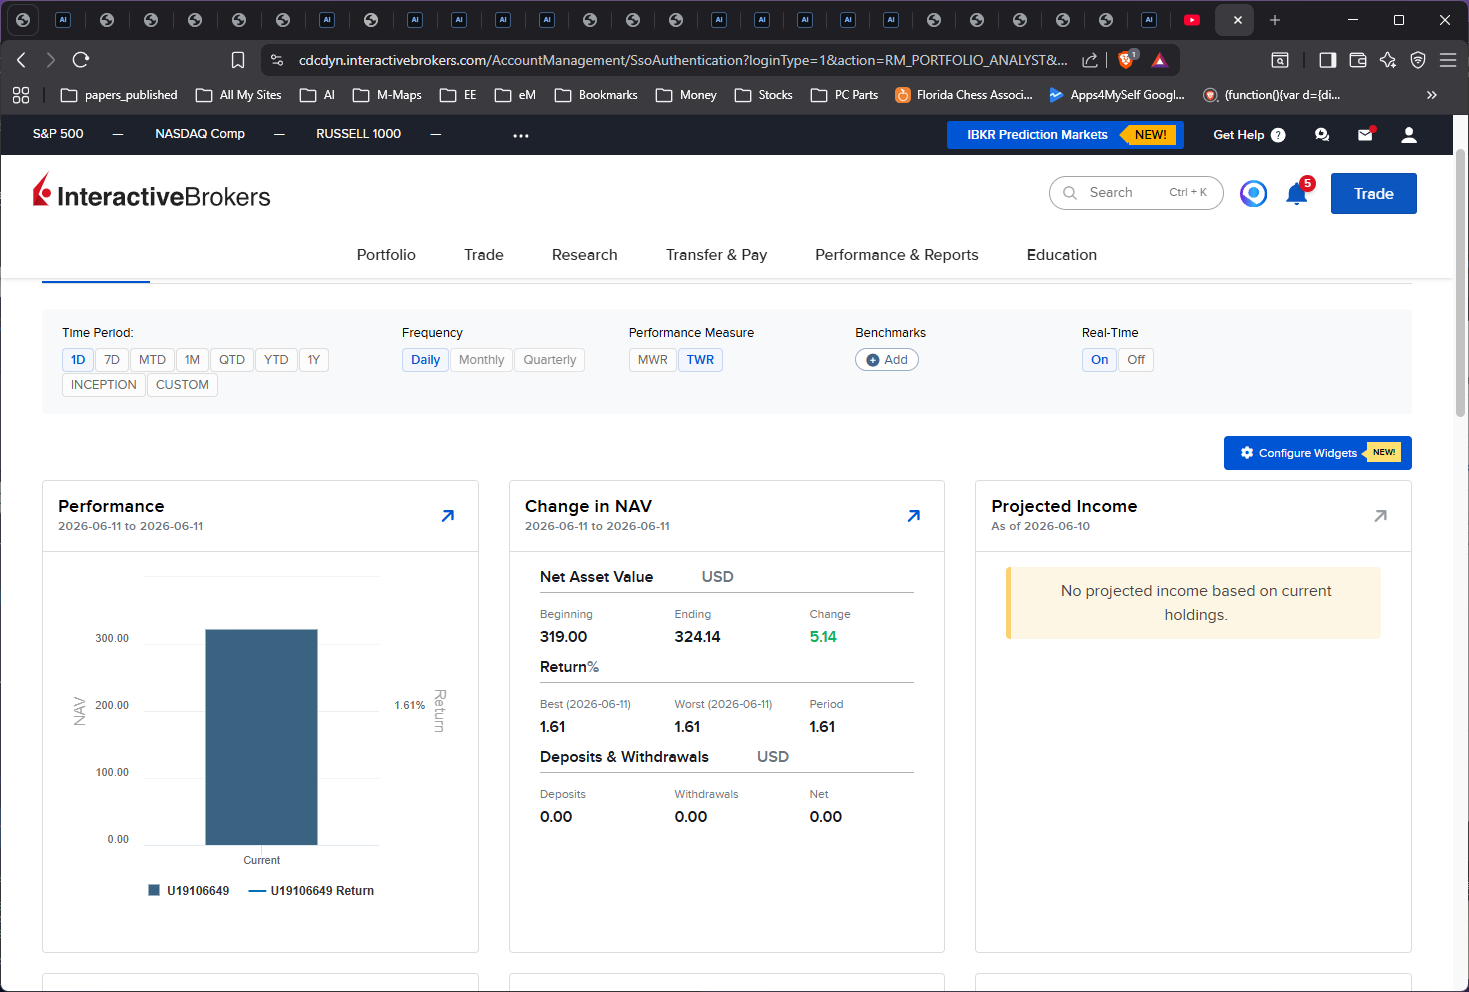This screenshot has width=1469, height=992.
Task: Select the 1Y time period
Action: click(314, 360)
